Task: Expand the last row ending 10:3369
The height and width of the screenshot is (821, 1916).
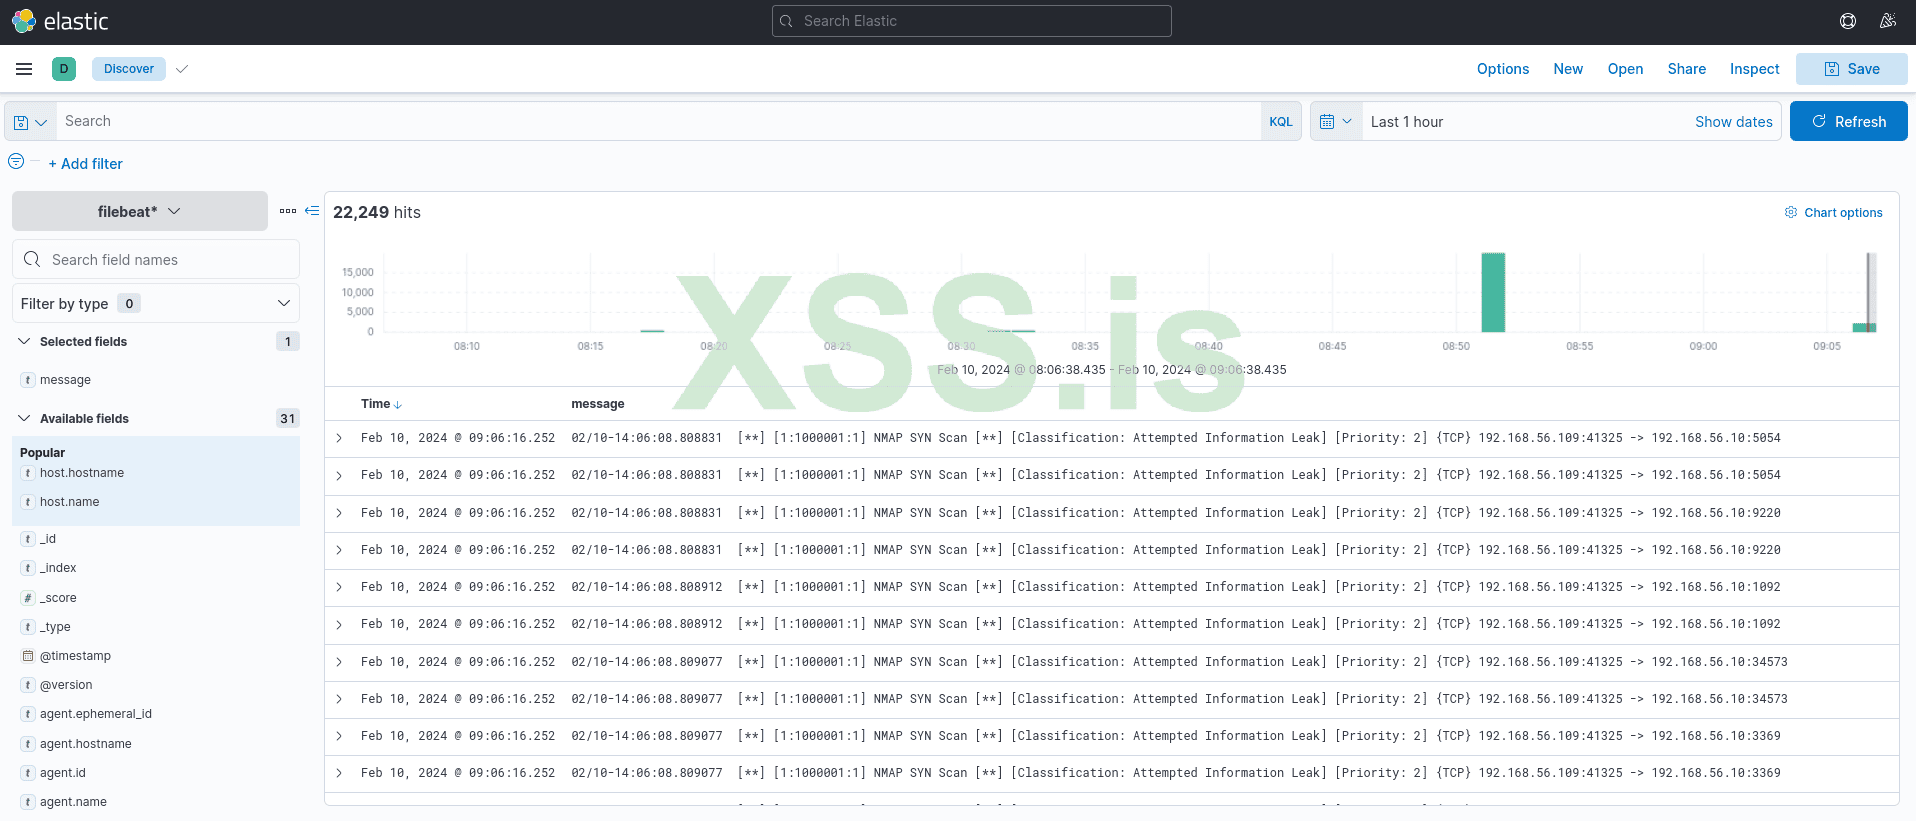Action: [x=339, y=773]
